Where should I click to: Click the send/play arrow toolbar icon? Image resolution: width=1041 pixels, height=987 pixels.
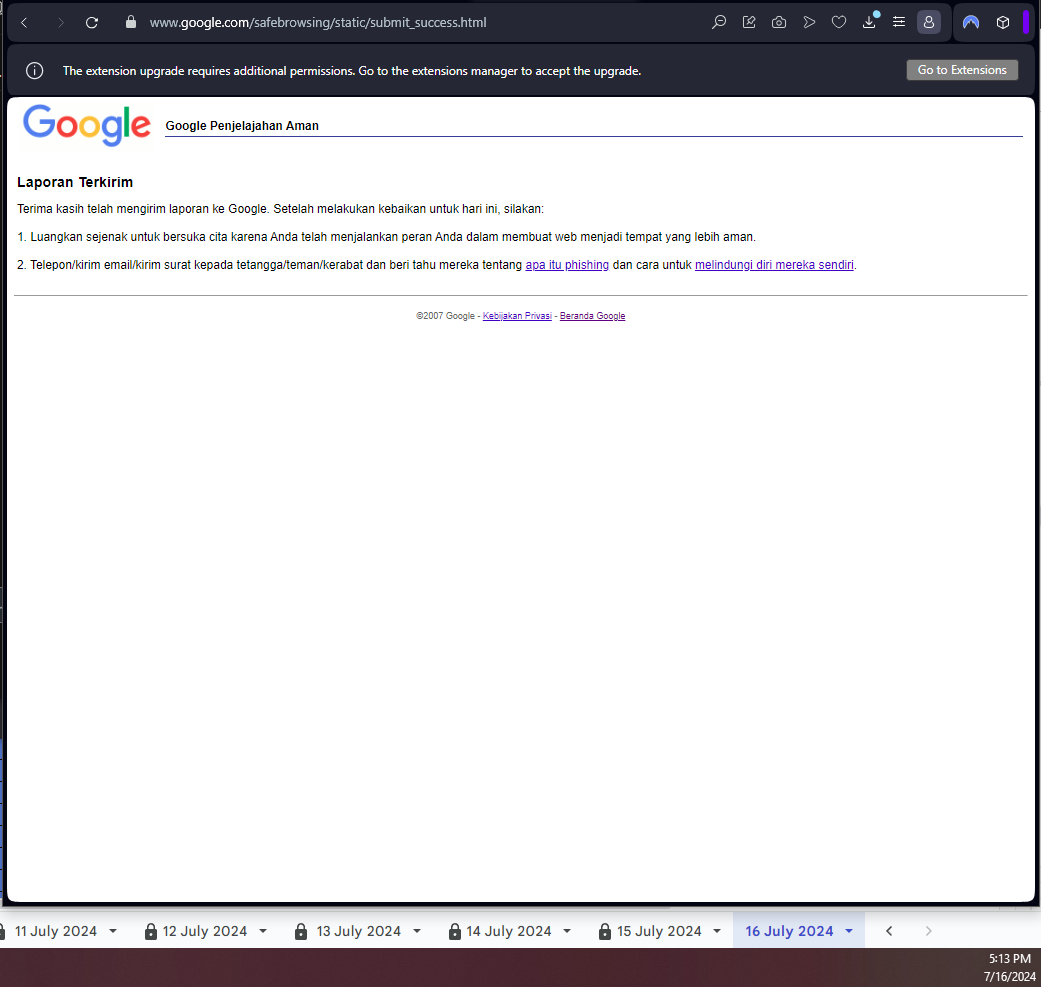[809, 23]
